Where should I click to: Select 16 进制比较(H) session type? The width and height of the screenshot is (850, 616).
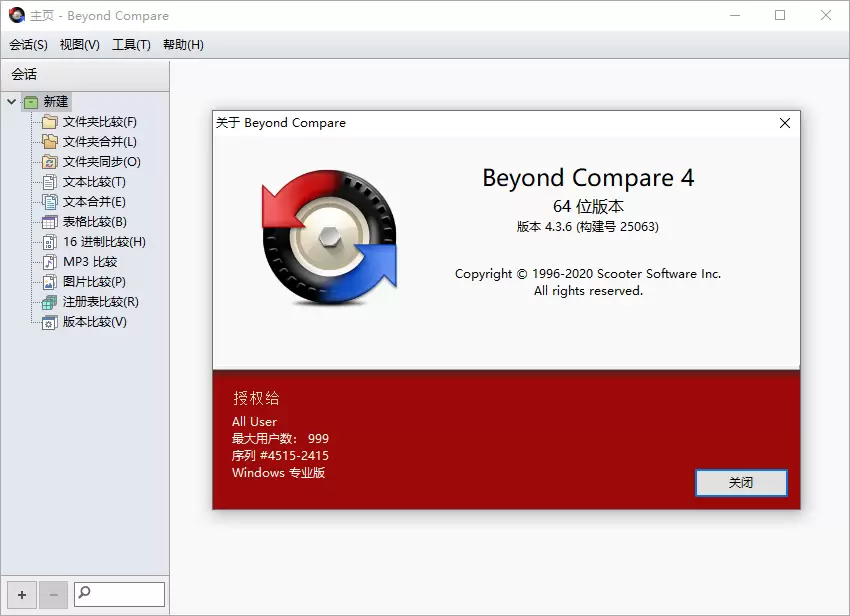(x=104, y=242)
